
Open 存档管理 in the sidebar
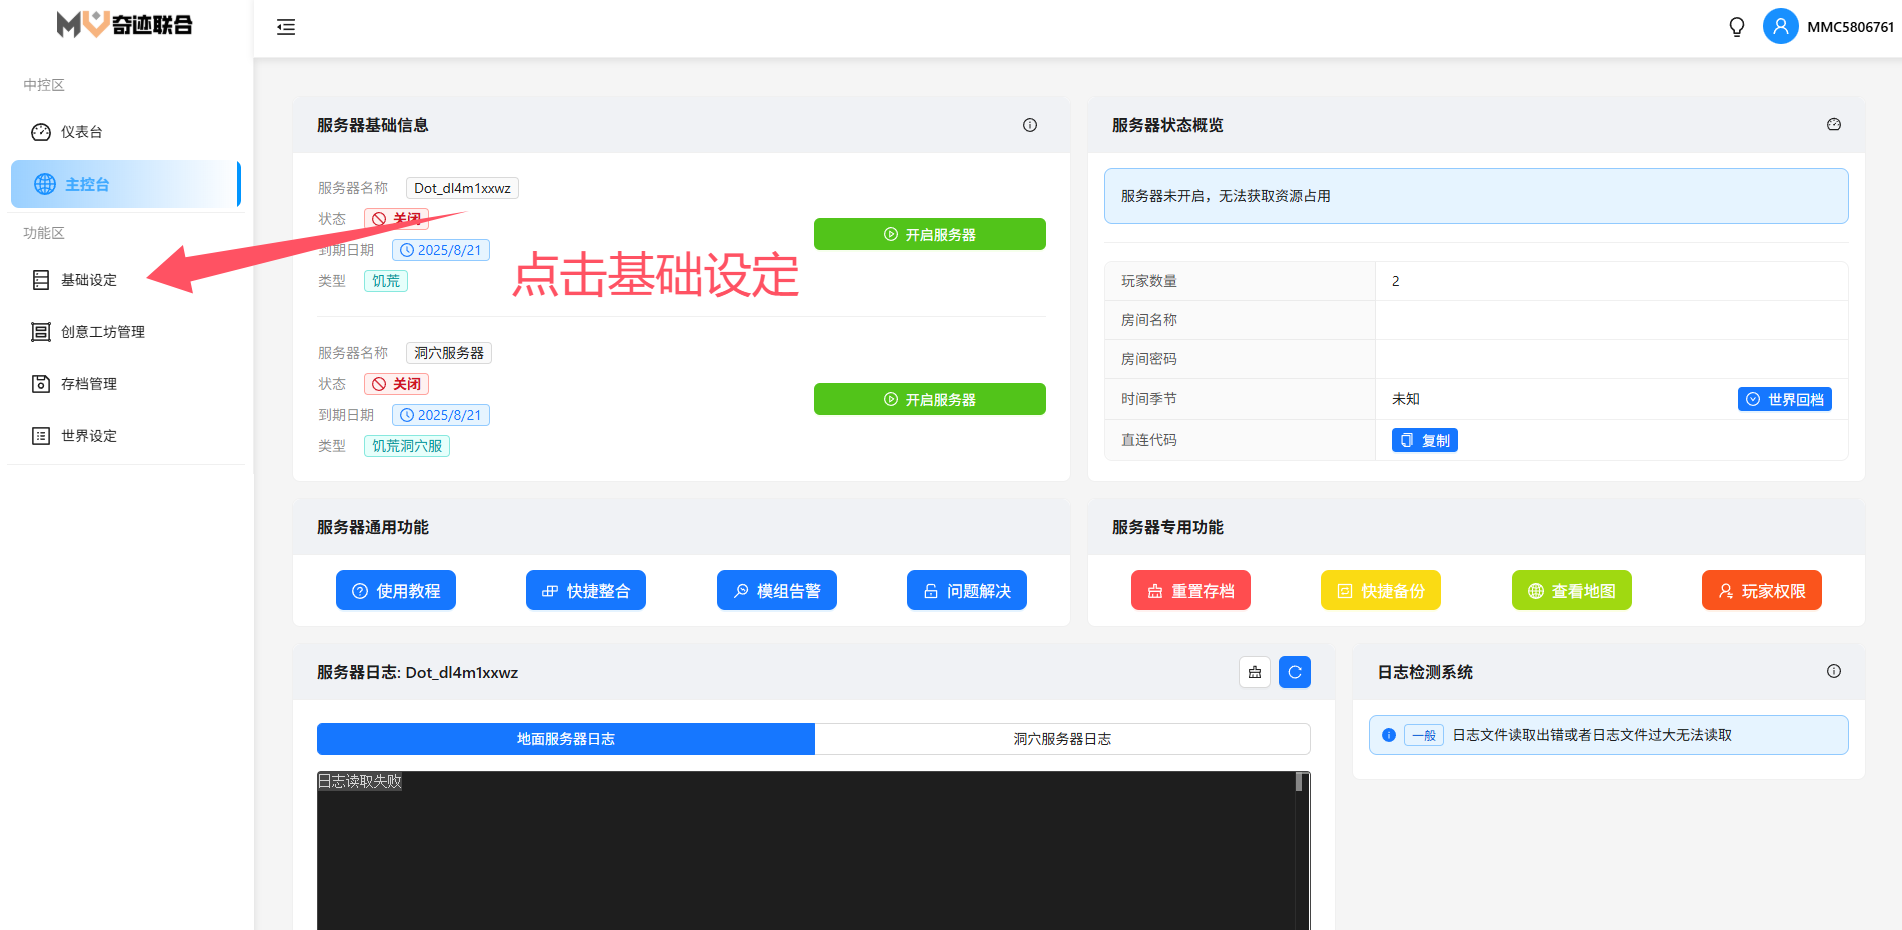point(89,384)
